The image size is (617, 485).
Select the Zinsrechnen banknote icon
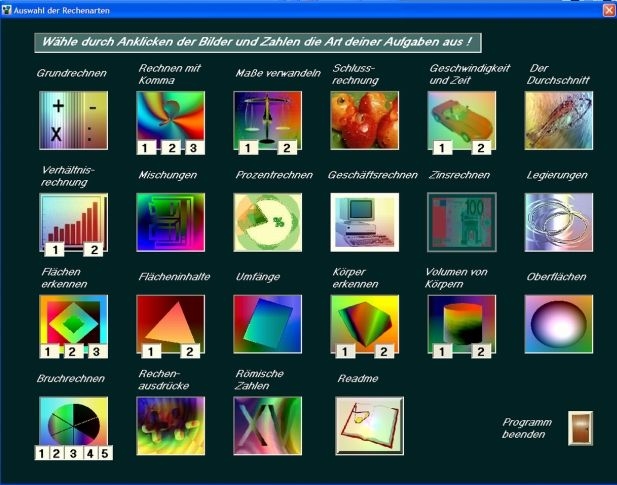click(x=461, y=222)
